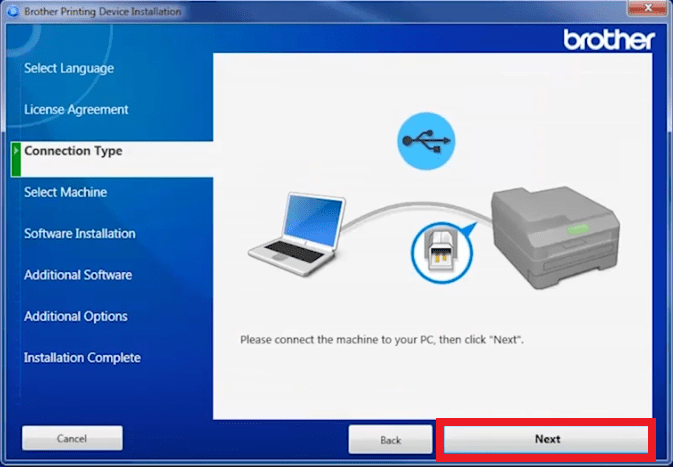Open the License Agreement step
Screen dimensions: 673x467
pos(76,109)
